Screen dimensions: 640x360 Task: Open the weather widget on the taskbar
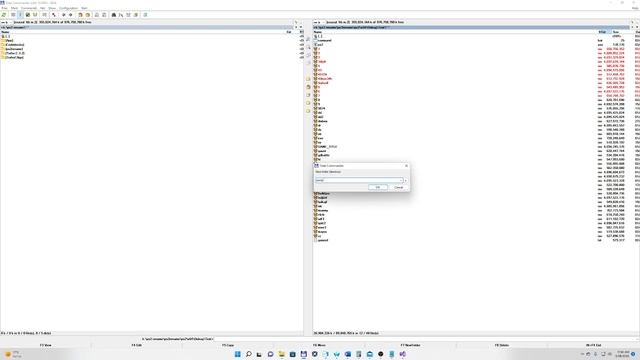pos(13,354)
